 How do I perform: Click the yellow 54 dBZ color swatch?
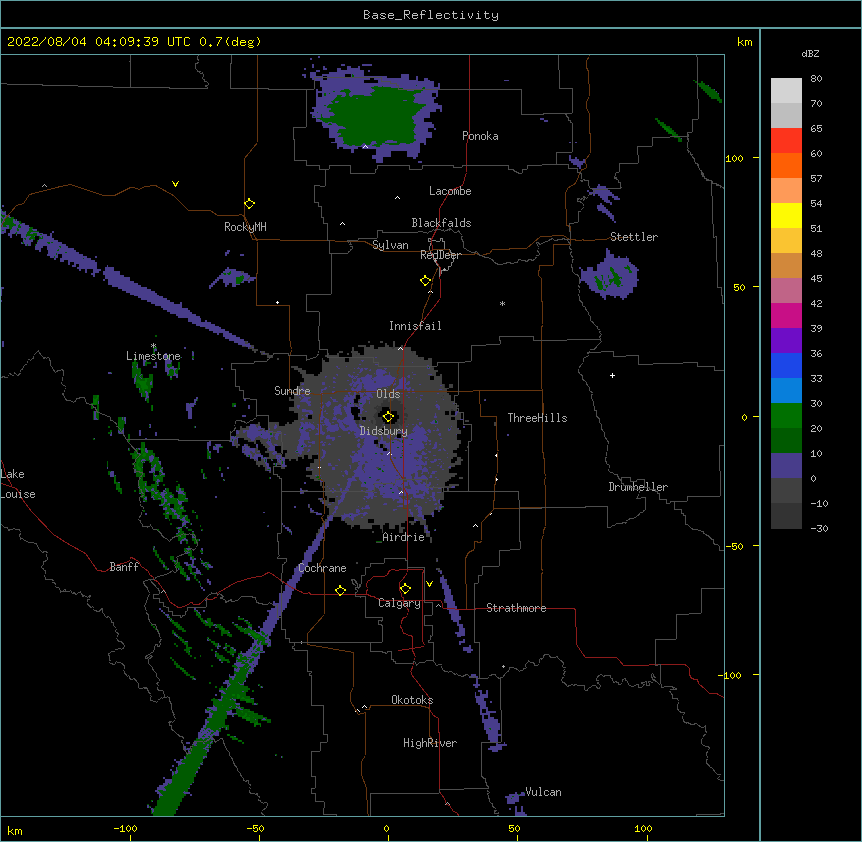point(786,215)
